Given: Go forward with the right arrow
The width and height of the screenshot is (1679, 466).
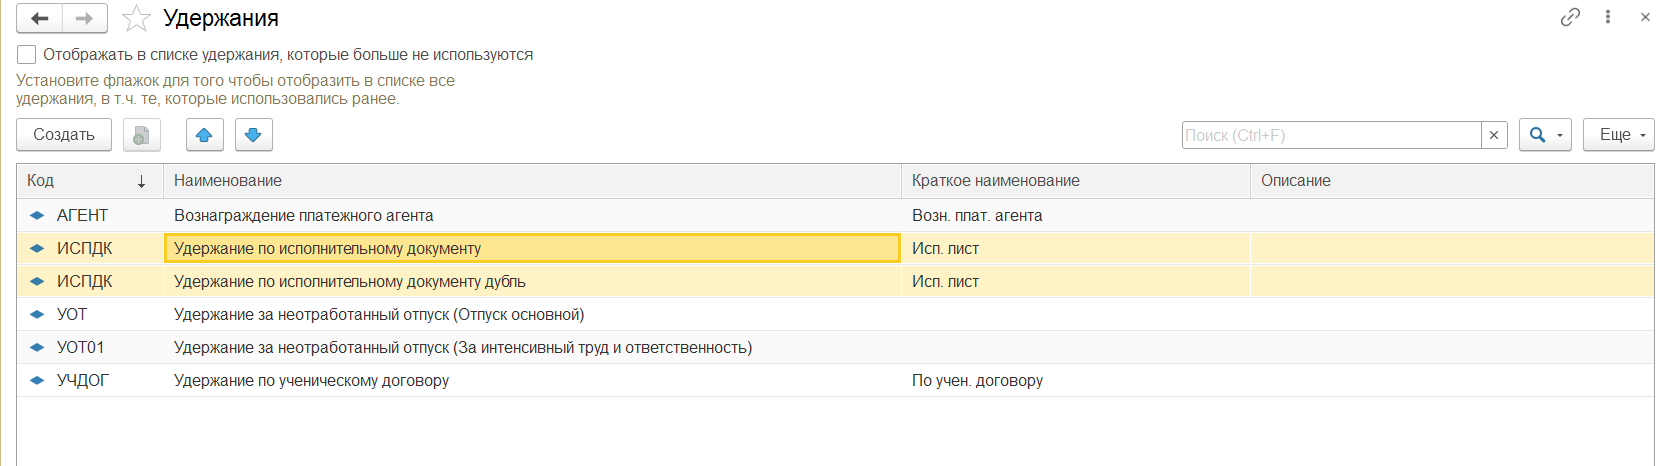Looking at the screenshot, I should click(85, 18).
